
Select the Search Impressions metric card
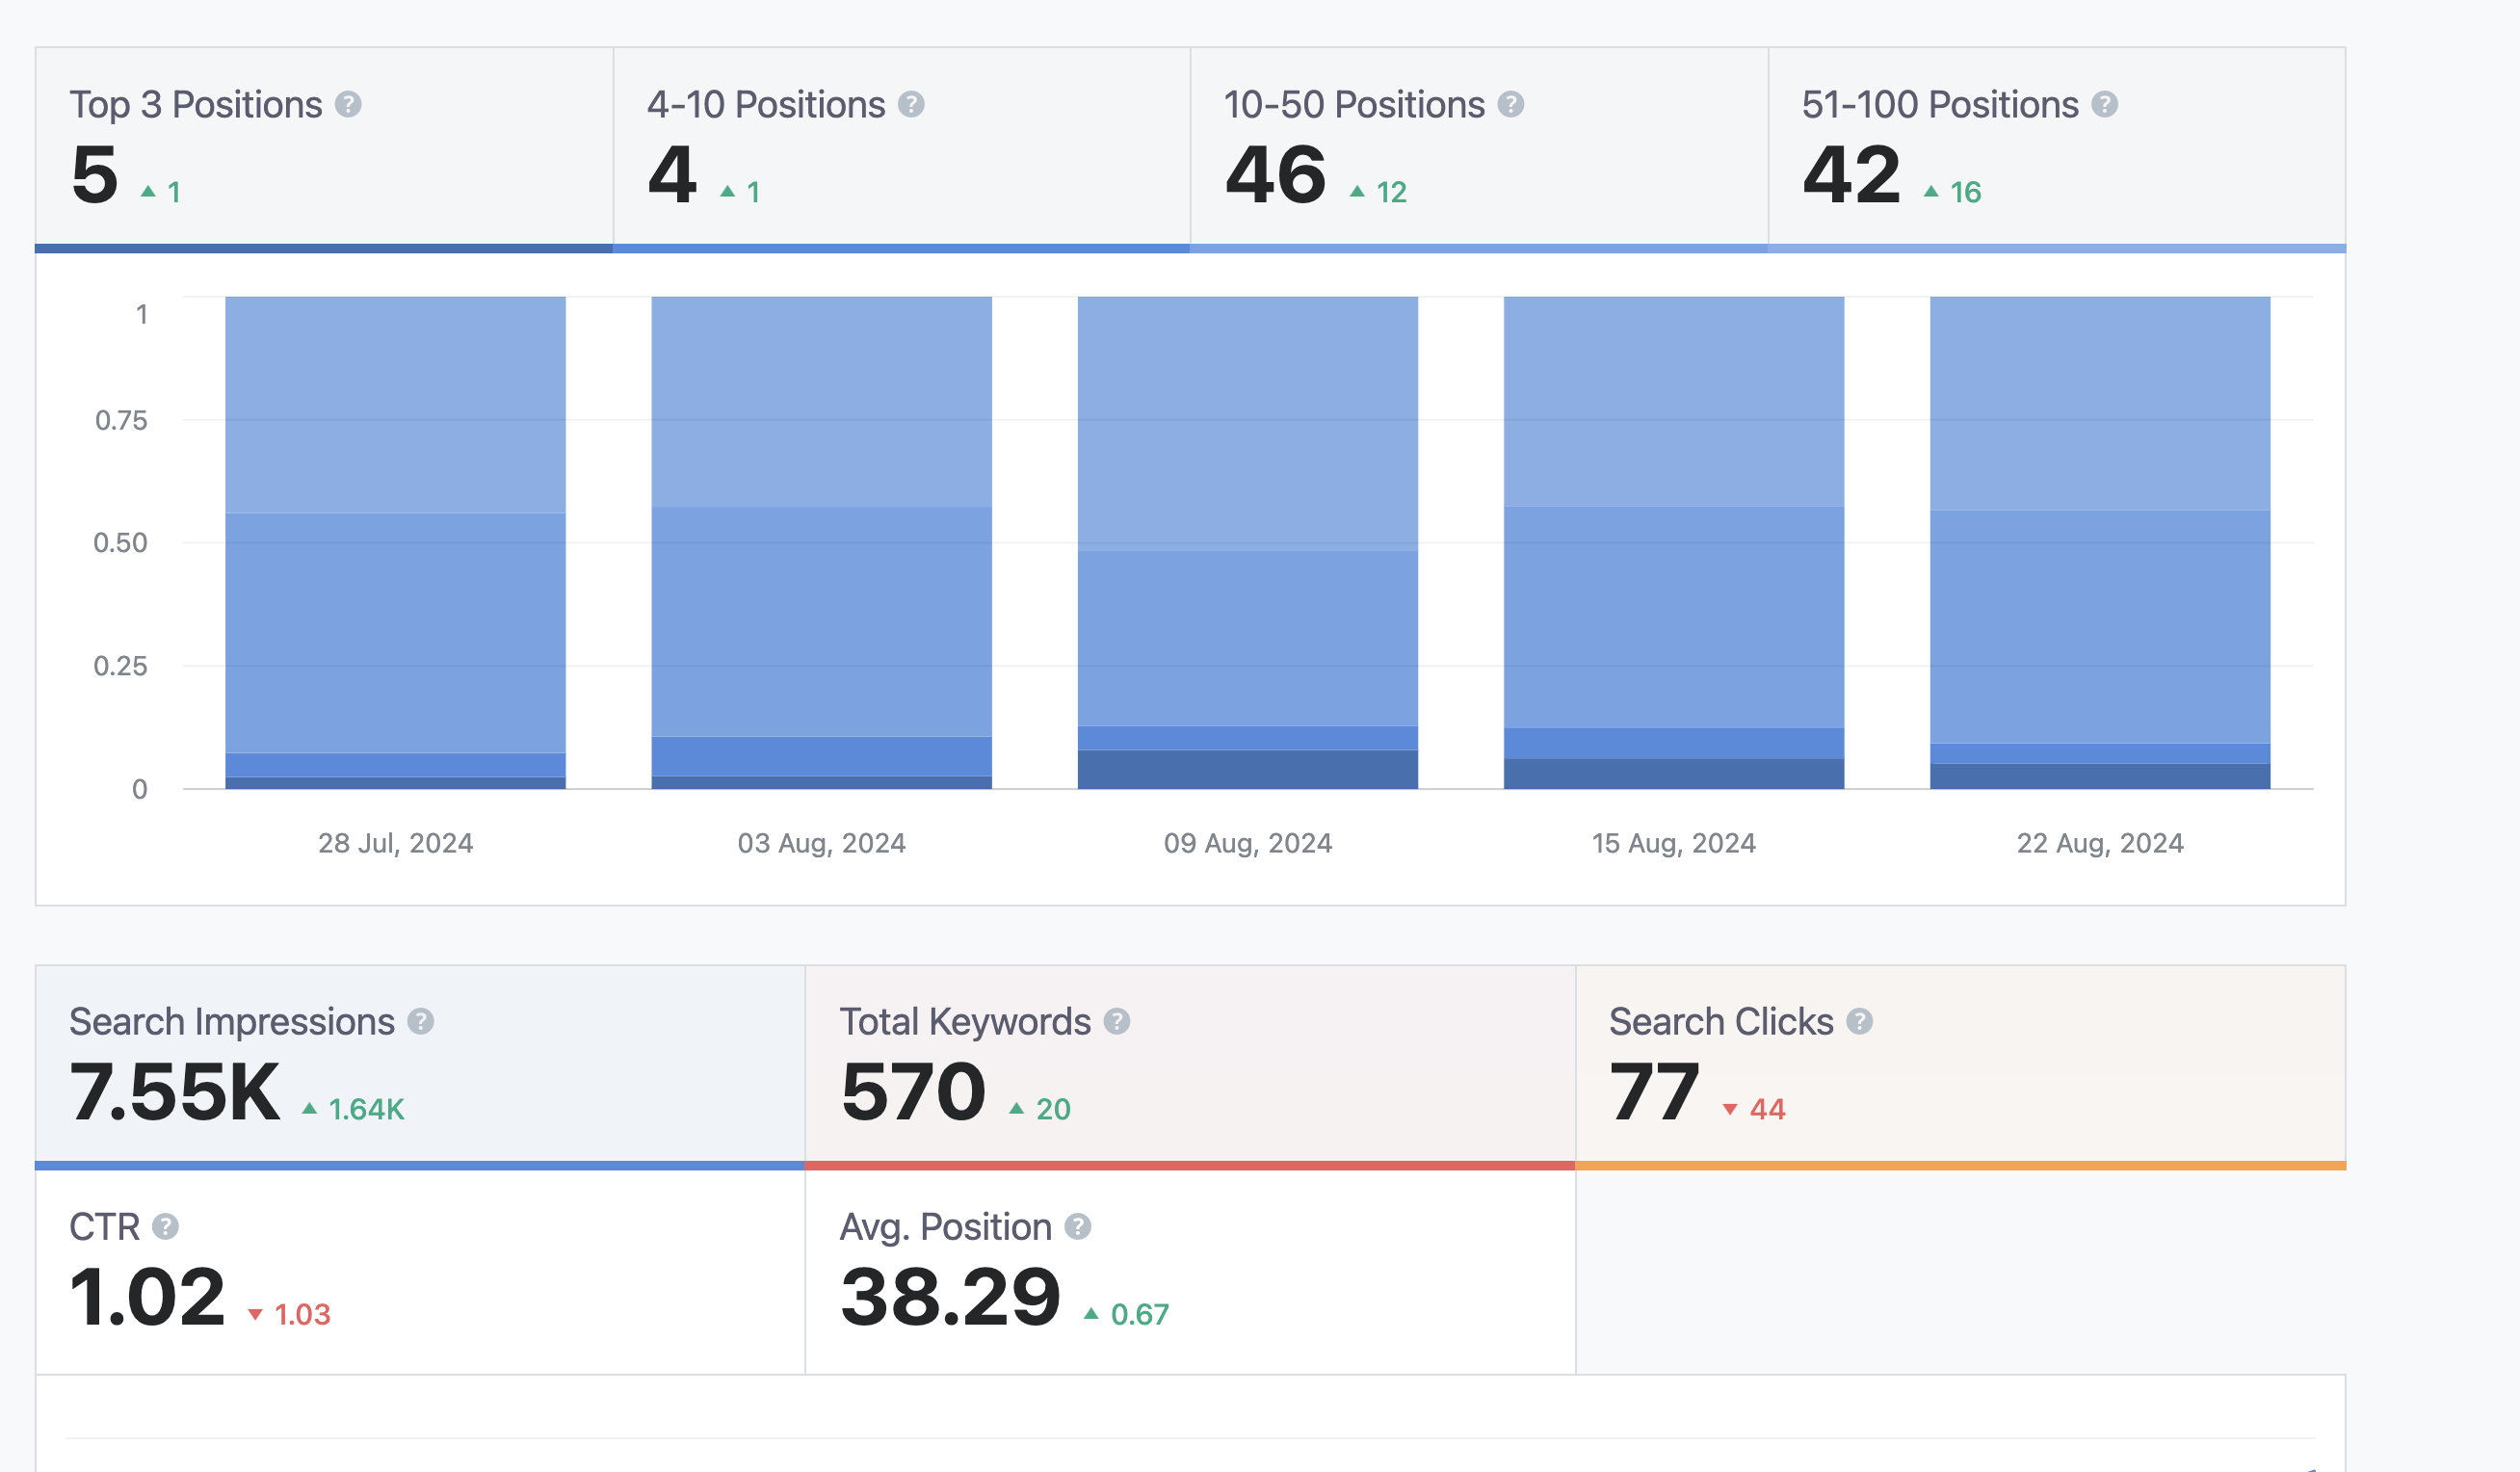(x=420, y=1067)
